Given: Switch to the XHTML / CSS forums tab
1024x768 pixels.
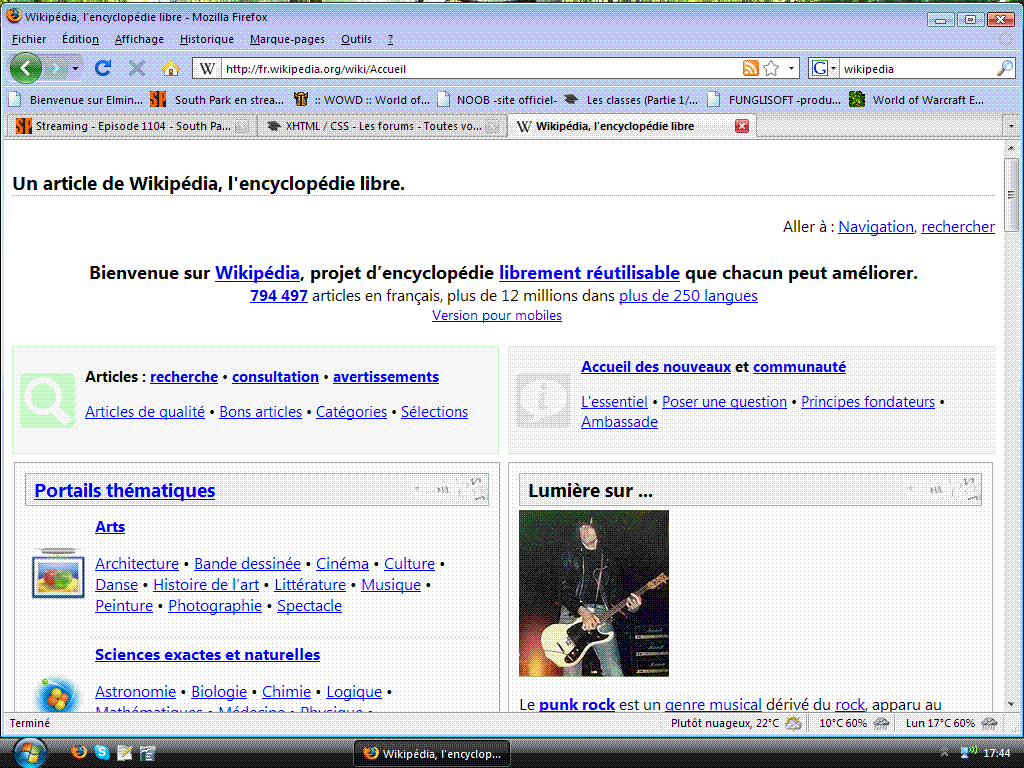Looking at the screenshot, I should 374,126.
